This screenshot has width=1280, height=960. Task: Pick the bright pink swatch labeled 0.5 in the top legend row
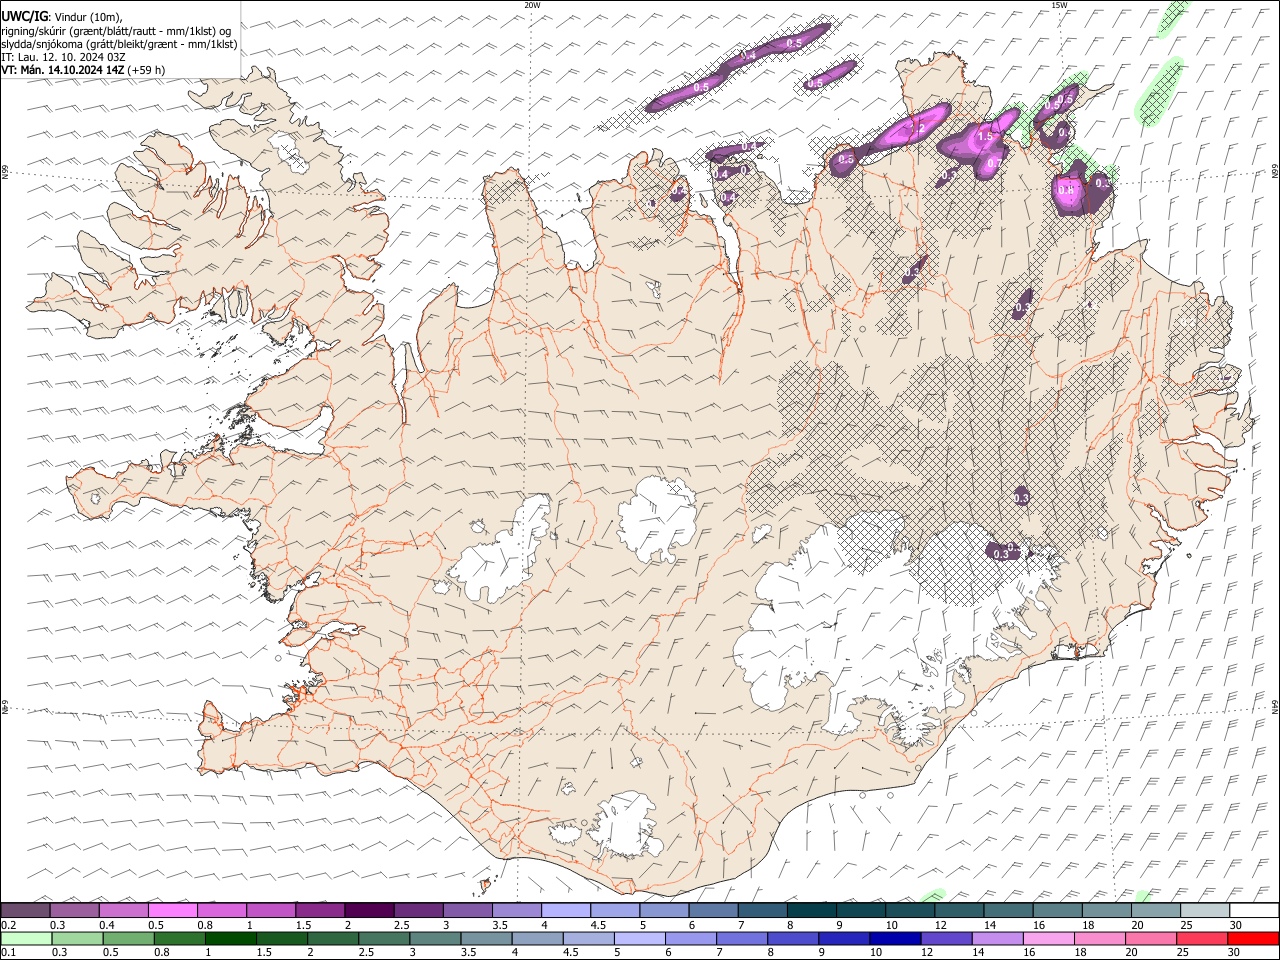(172, 910)
